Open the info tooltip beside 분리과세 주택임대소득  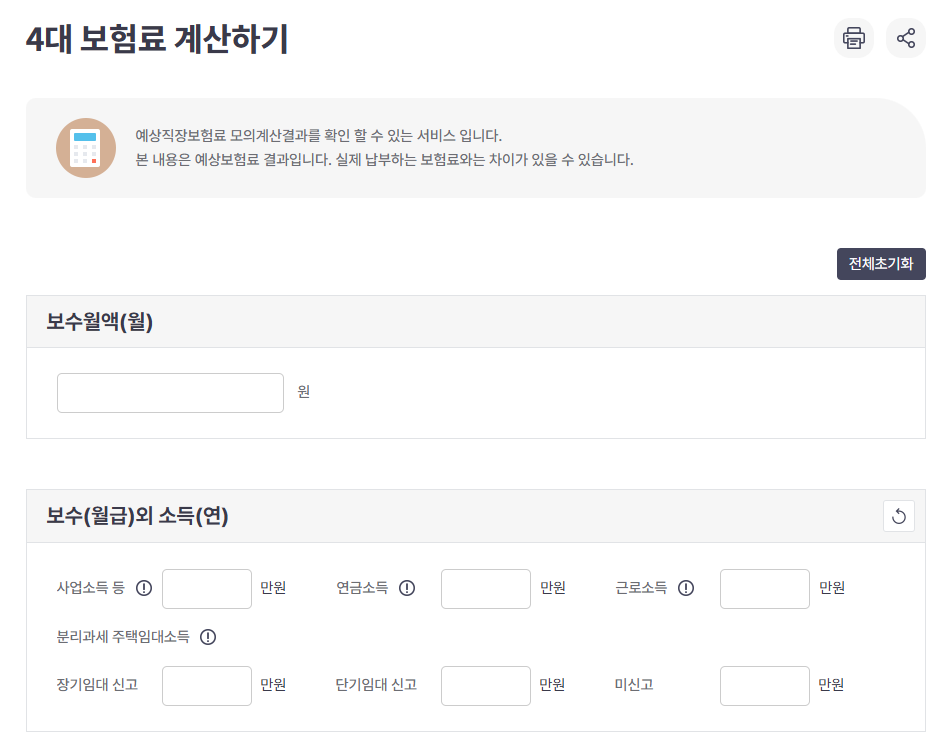tap(207, 637)
